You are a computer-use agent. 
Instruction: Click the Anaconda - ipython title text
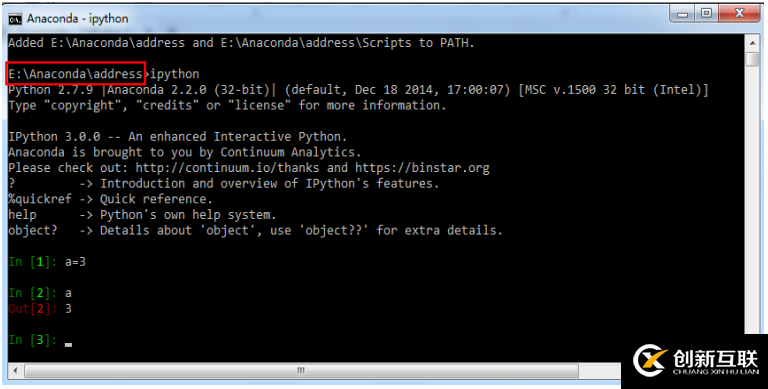point(77,19)
